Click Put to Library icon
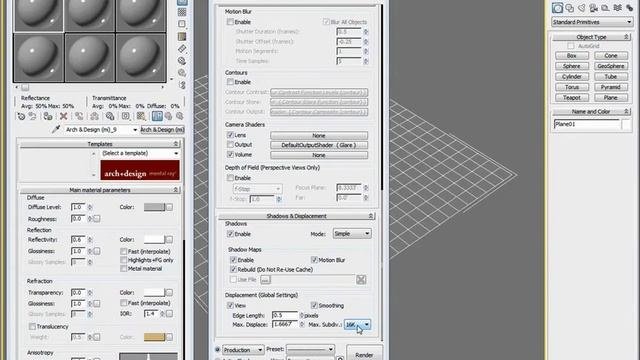 [x=110, y=116]
